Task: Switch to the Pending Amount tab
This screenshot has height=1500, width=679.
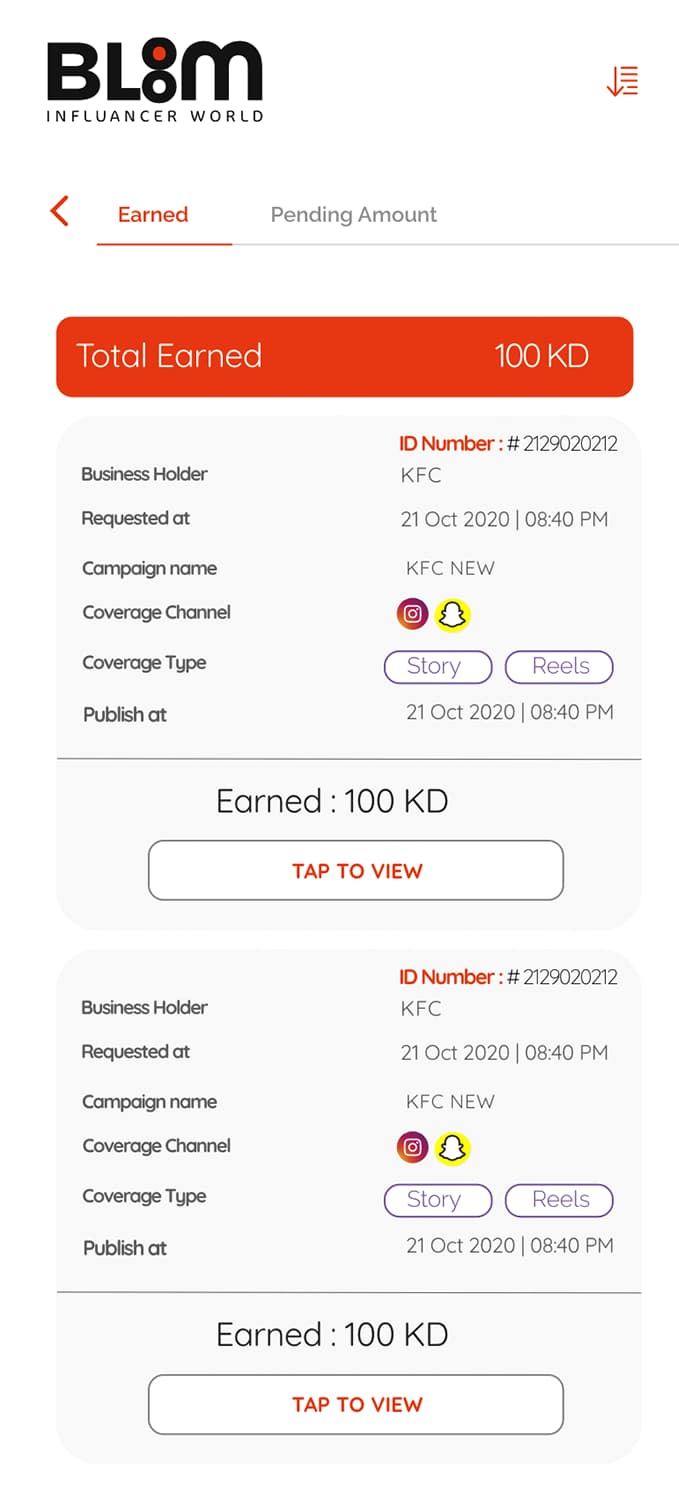Action: pos(352,214)
